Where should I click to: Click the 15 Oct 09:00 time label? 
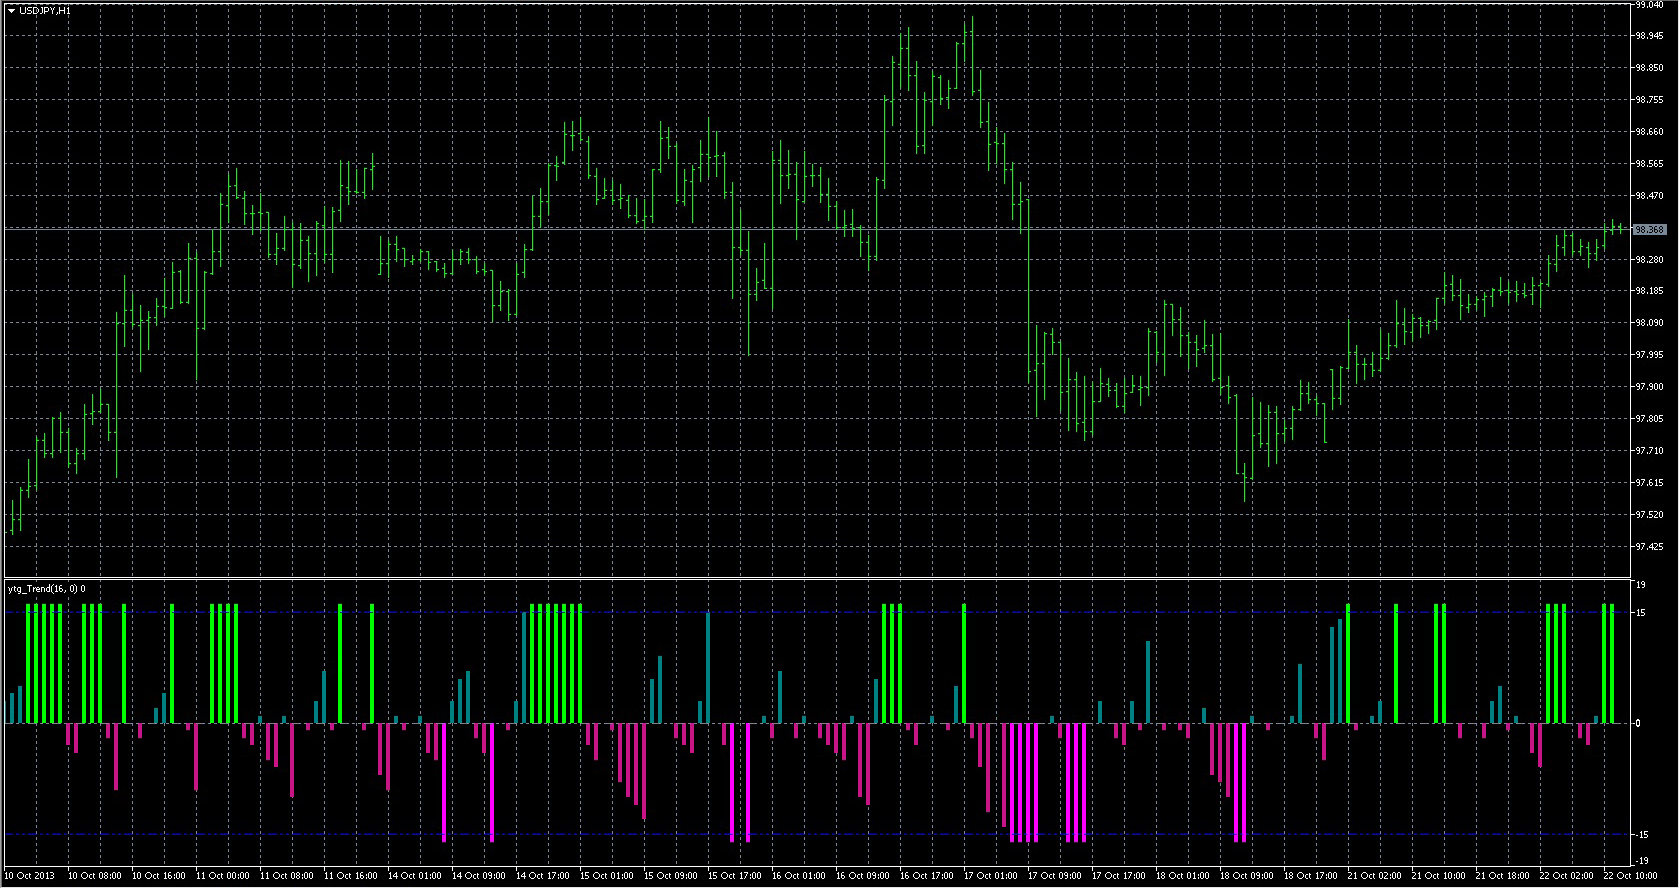[x=671, y=876]
